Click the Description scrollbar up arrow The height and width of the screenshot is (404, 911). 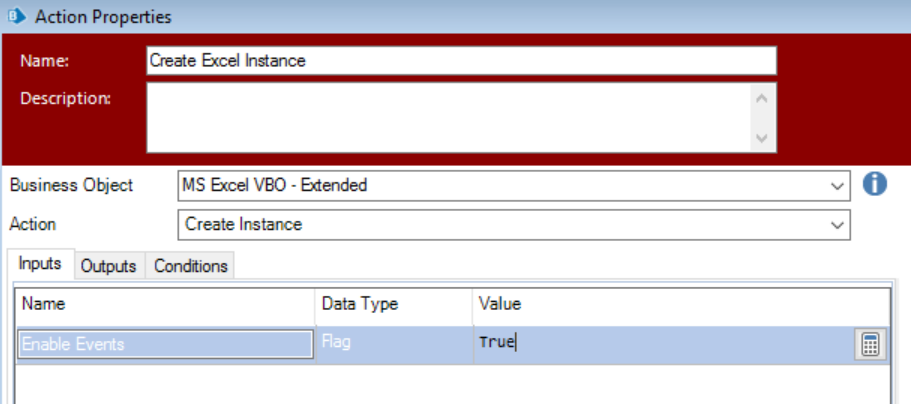click(x=763, y=98)
